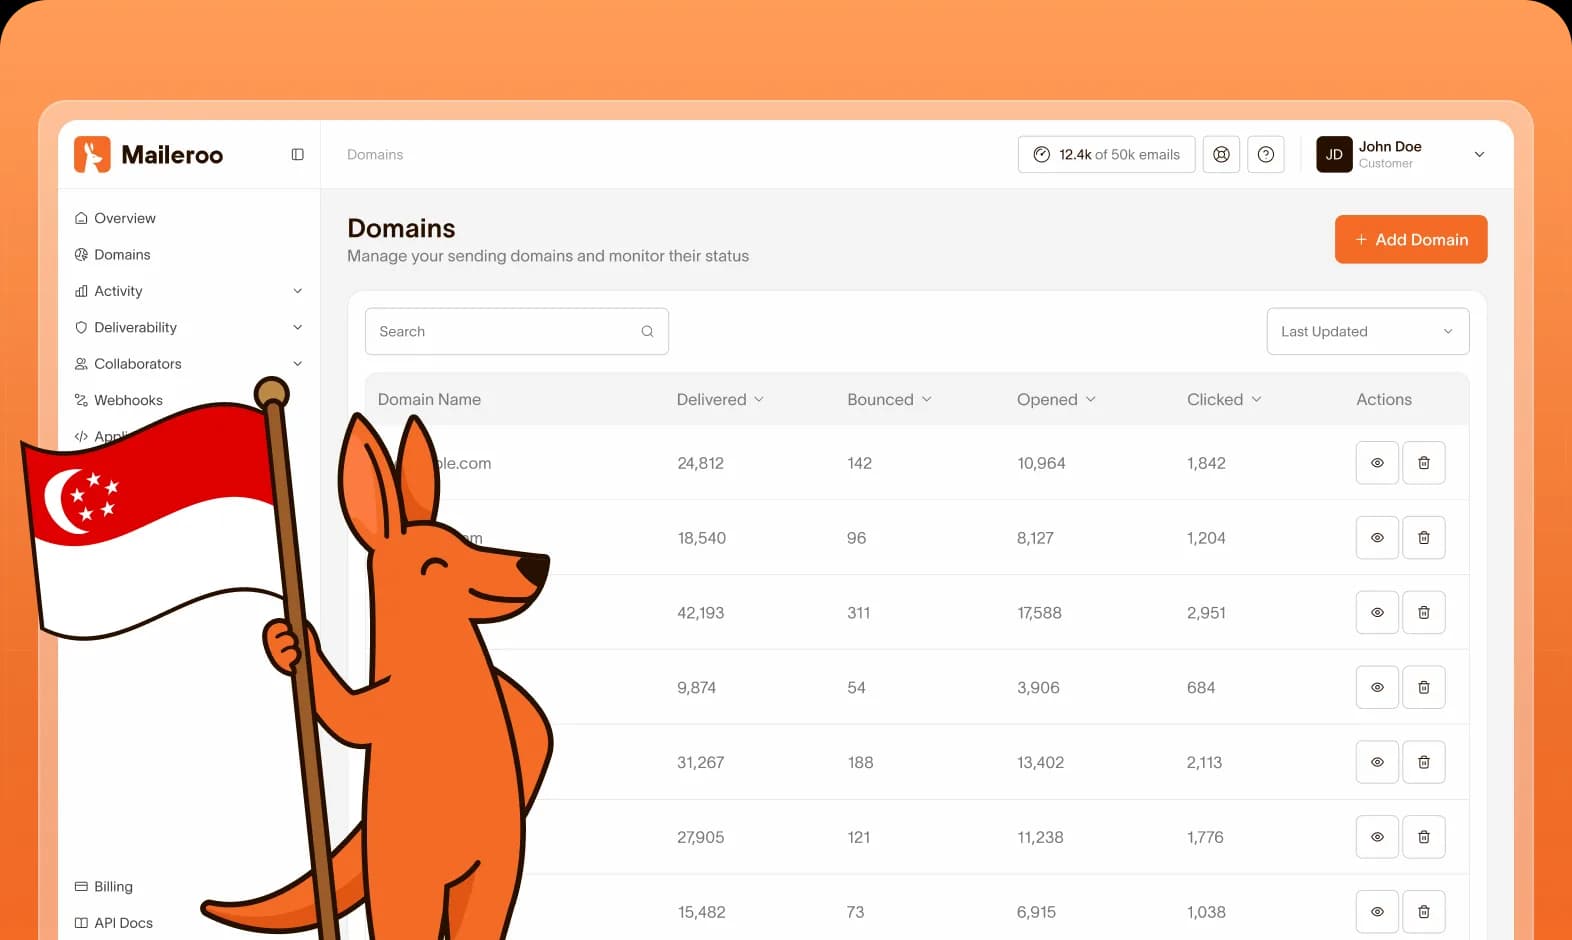
Task: Click the Billing card icon in sidebar
Action: pyautogui.click(x=81, y=886)
